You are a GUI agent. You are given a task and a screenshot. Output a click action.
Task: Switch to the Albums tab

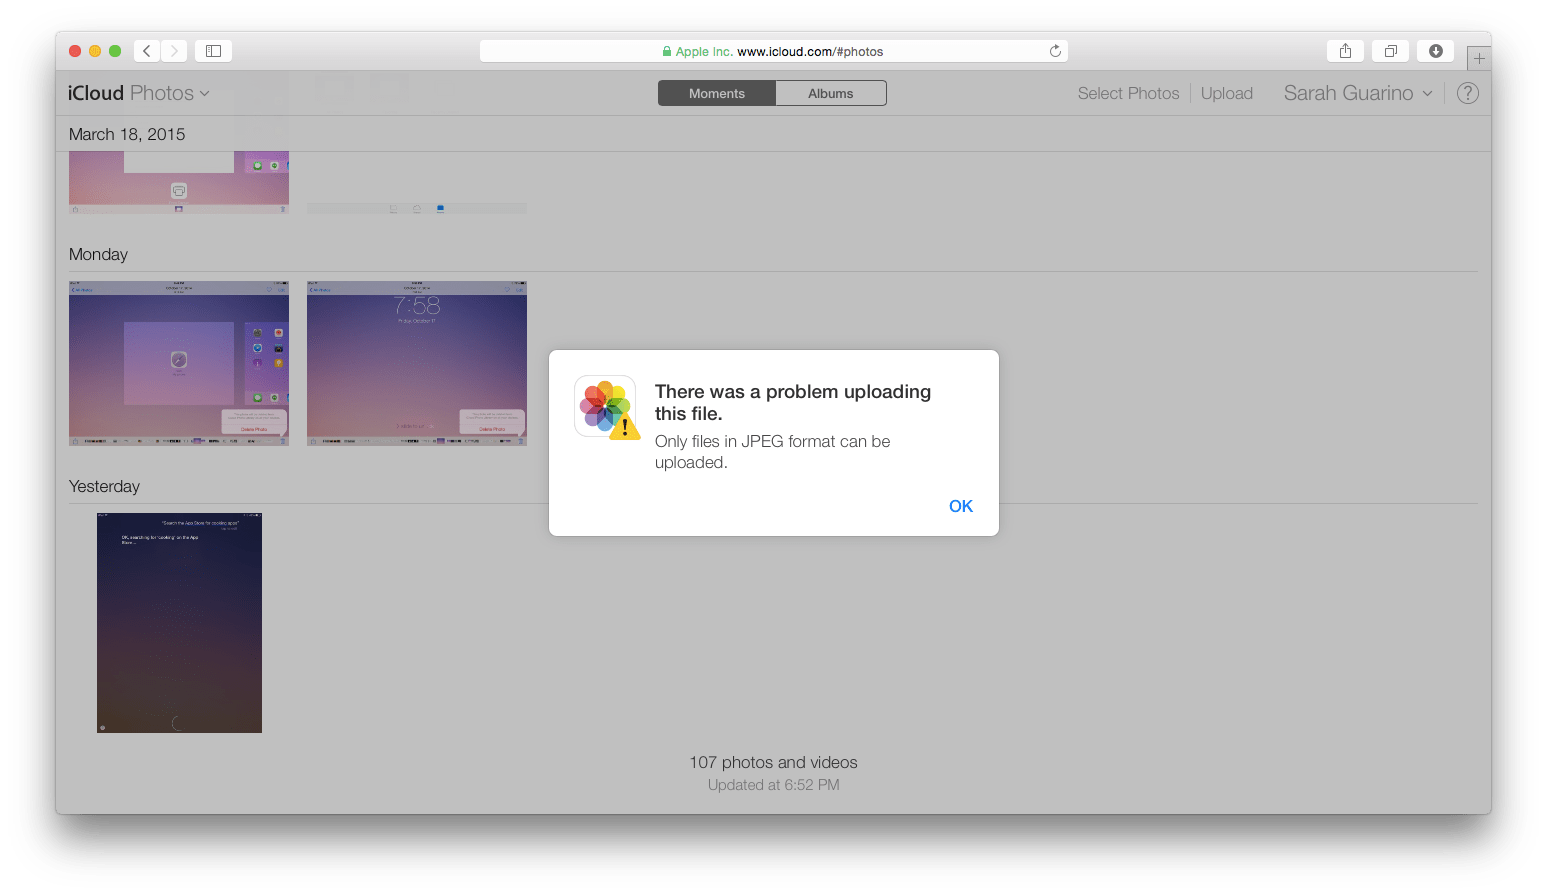831,92
